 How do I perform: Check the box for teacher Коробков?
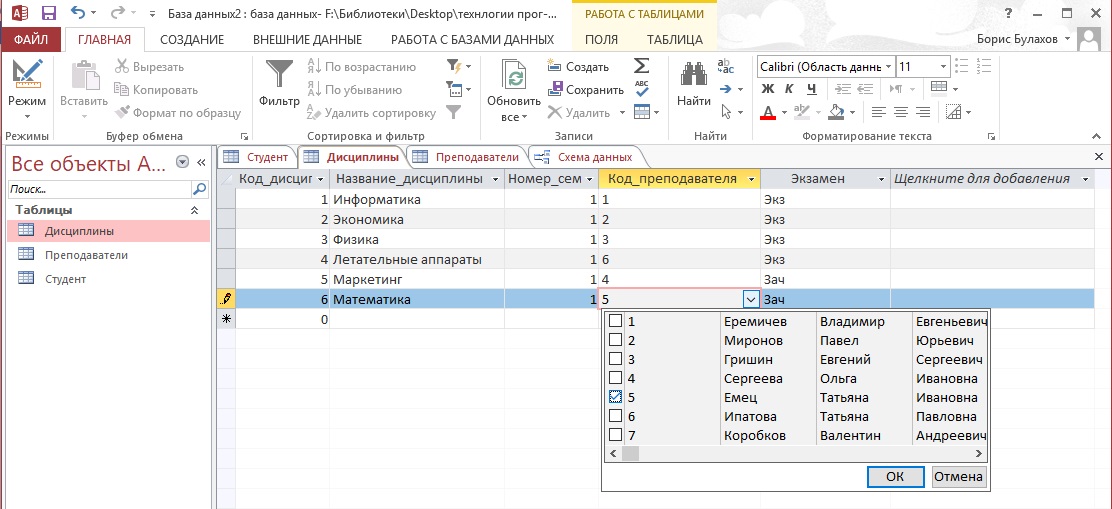click(616, 435)
